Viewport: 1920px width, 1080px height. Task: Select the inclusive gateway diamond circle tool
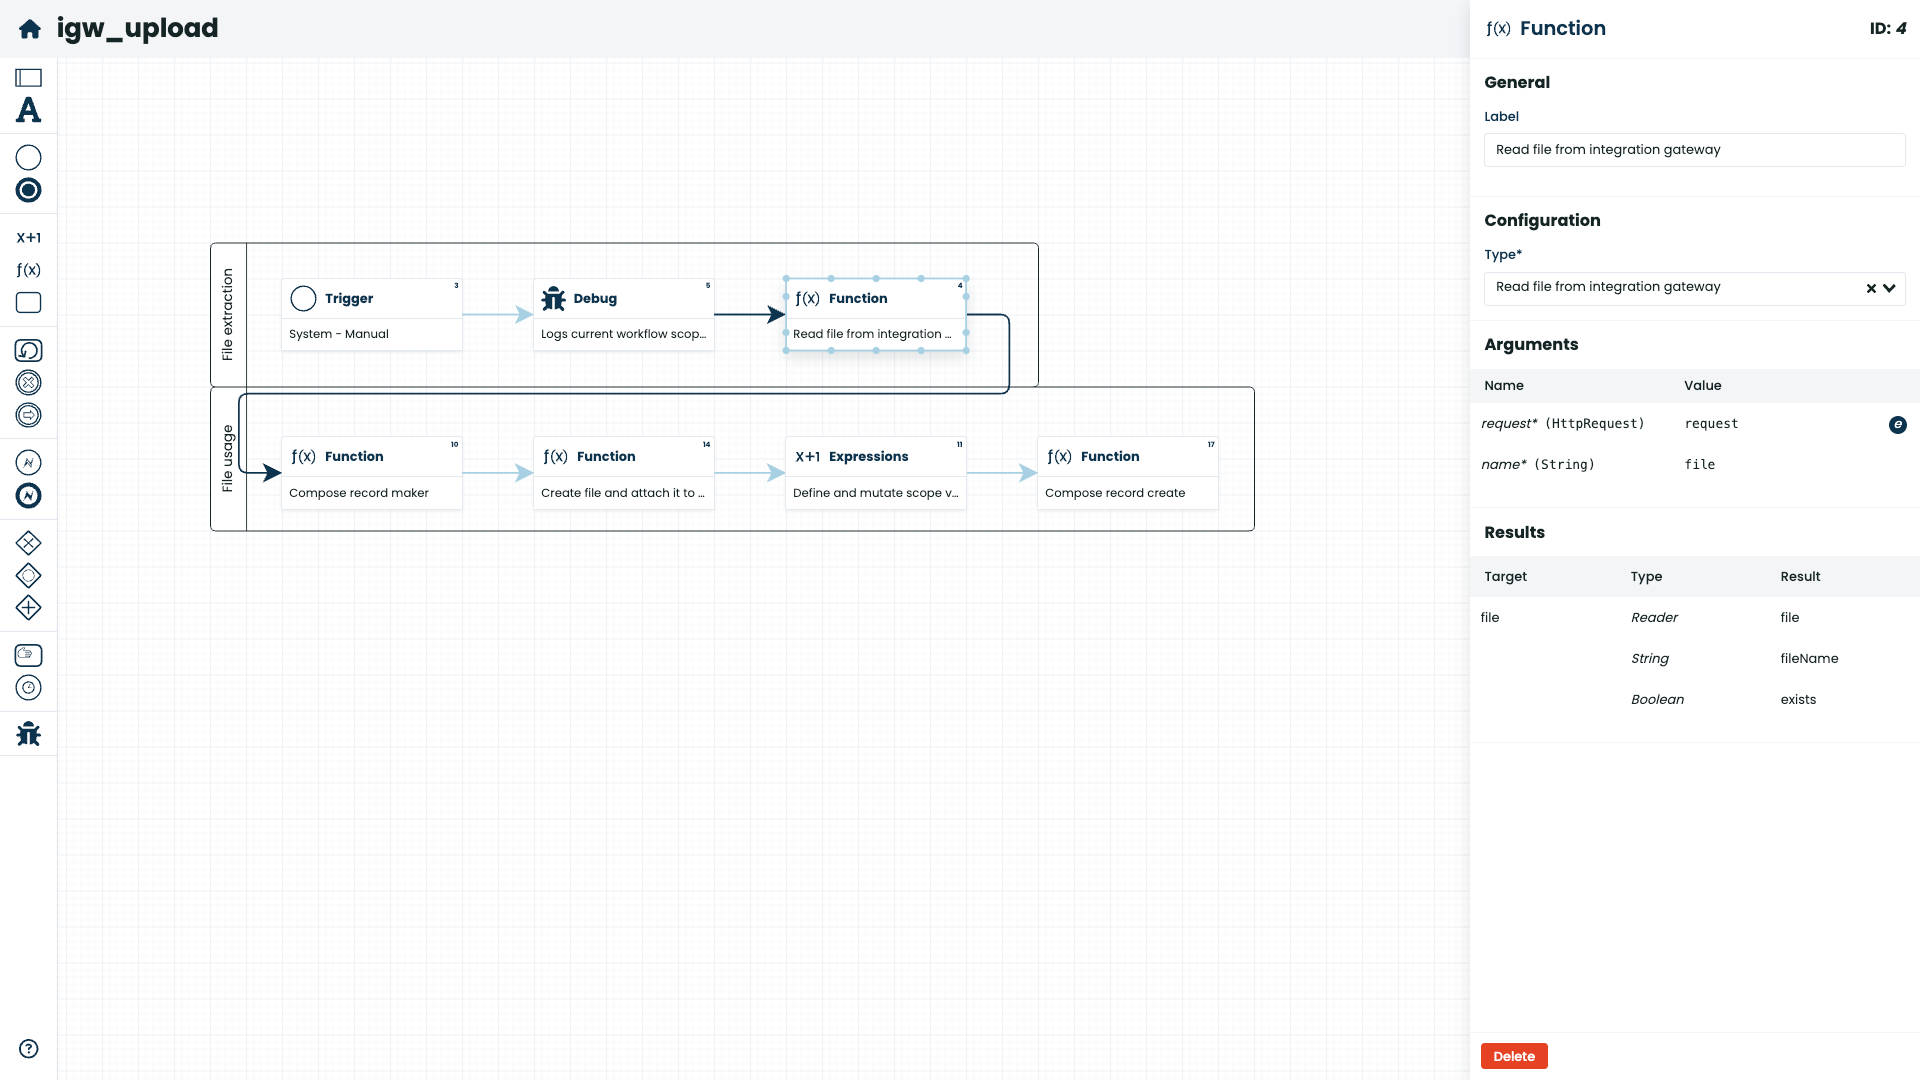pos(28,576)
